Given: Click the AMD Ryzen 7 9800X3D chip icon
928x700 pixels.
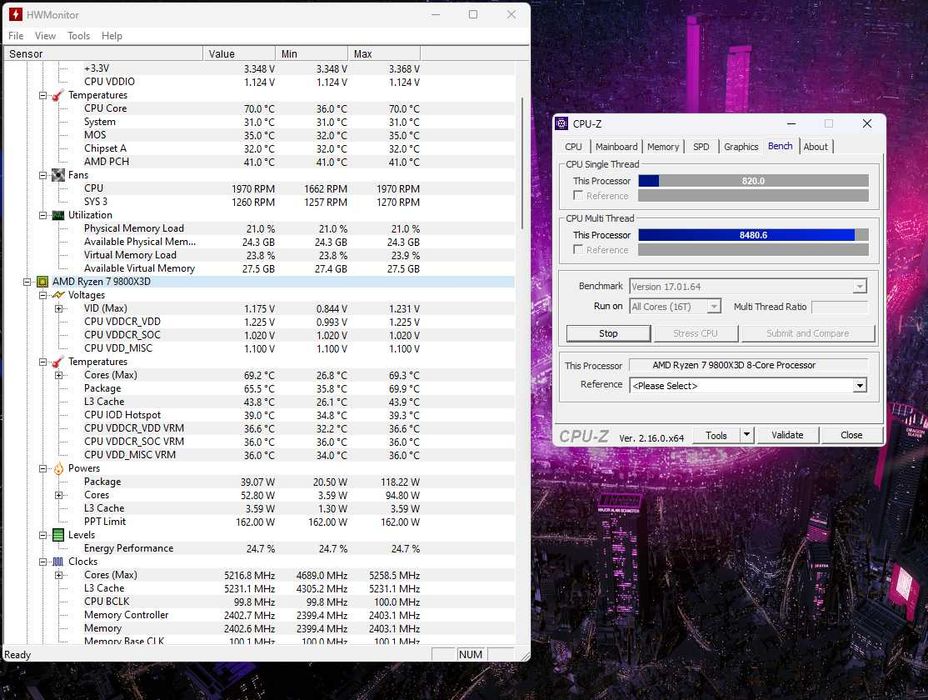Looking at the screenshot, I should pyautogui.click(x=42, y=282).
